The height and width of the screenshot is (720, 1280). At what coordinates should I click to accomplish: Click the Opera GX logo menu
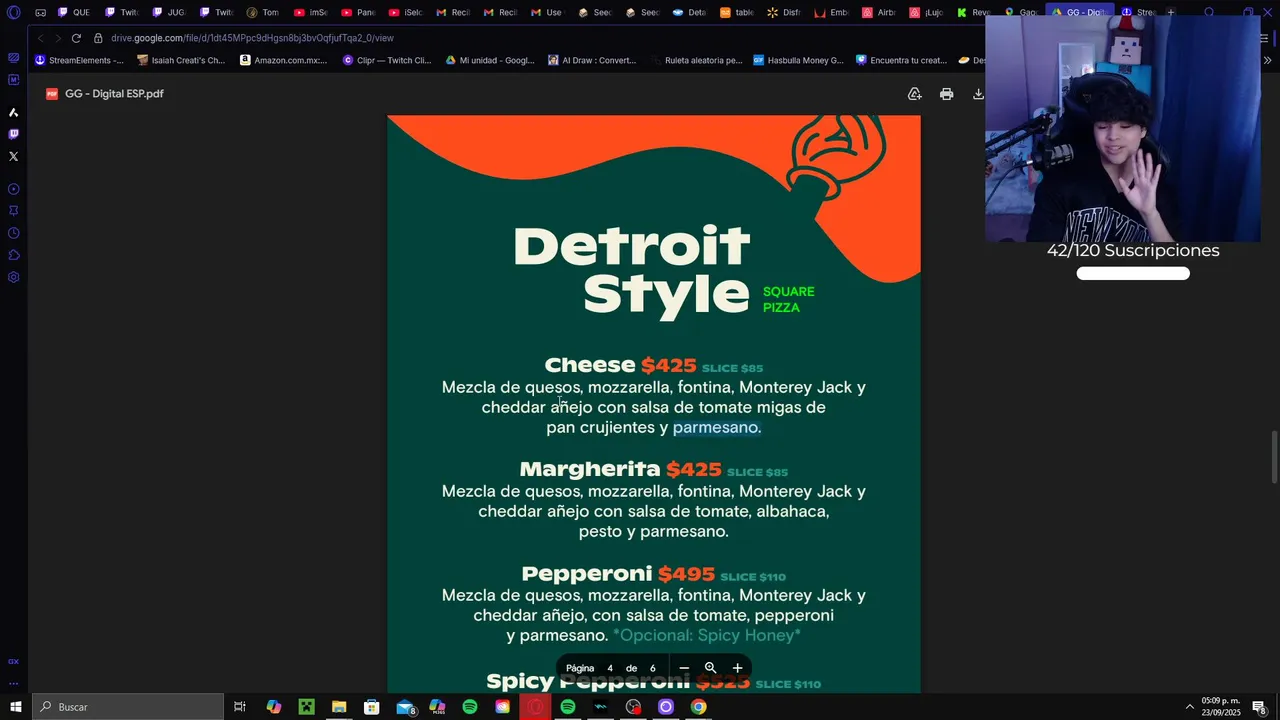point(13,12)
